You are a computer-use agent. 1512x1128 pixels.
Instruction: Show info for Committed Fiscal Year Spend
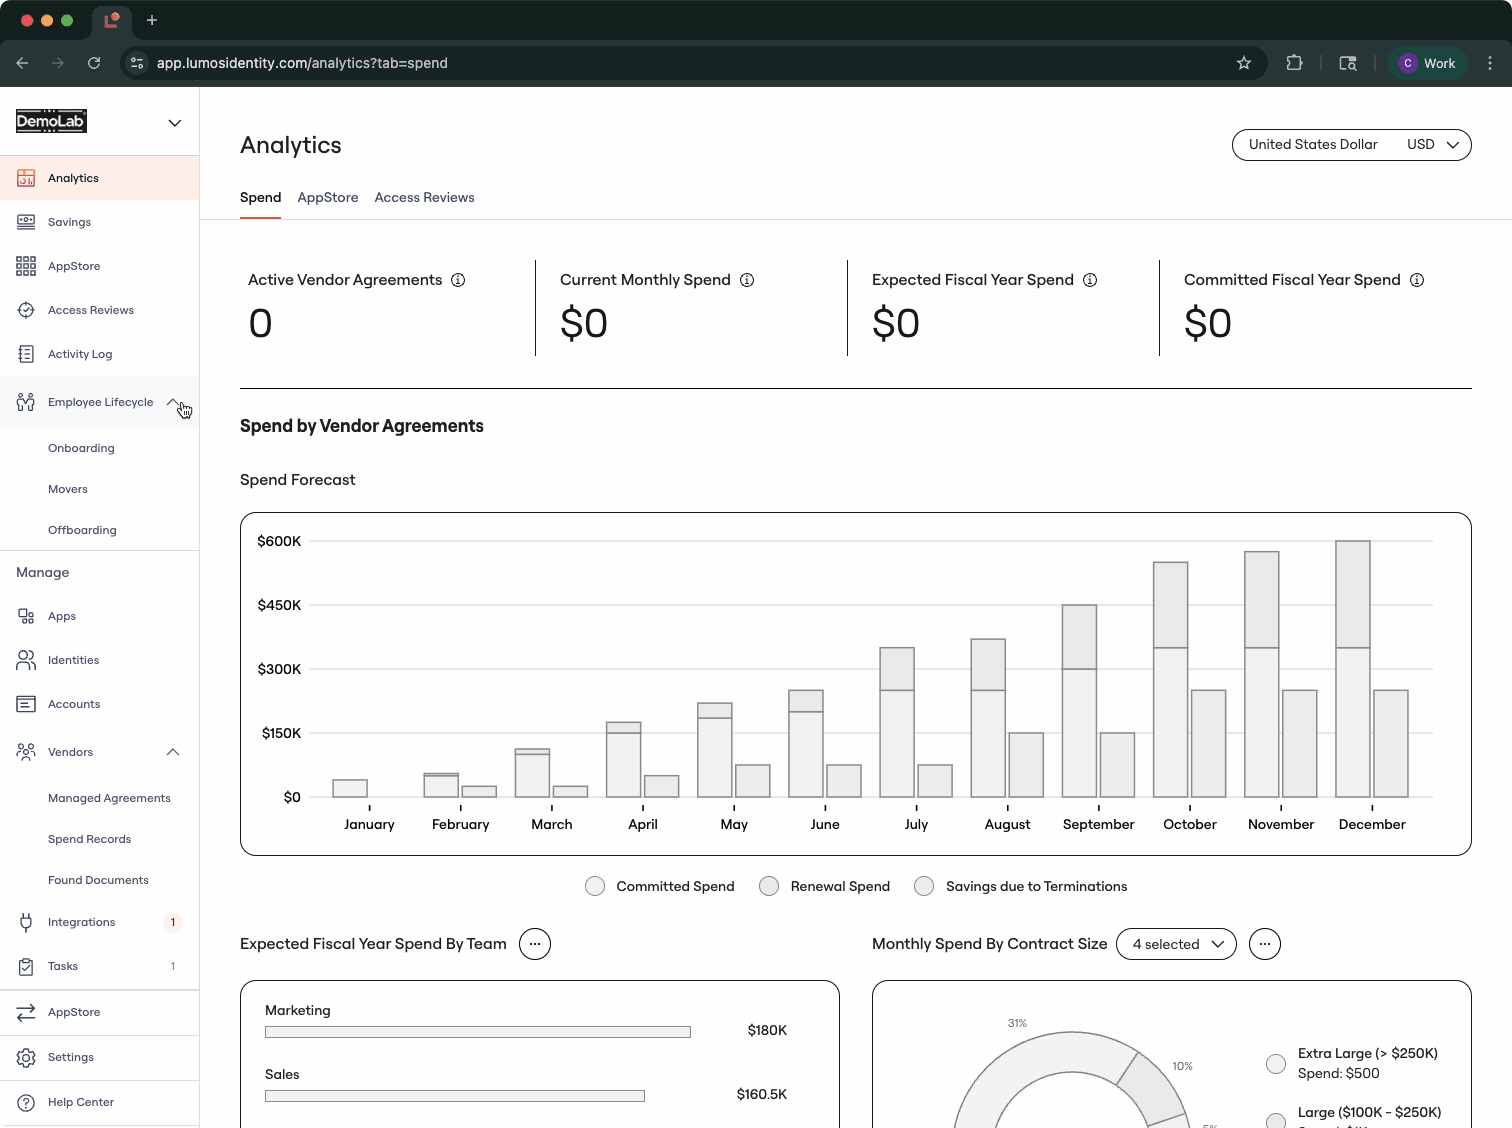tap(1417, 280)
